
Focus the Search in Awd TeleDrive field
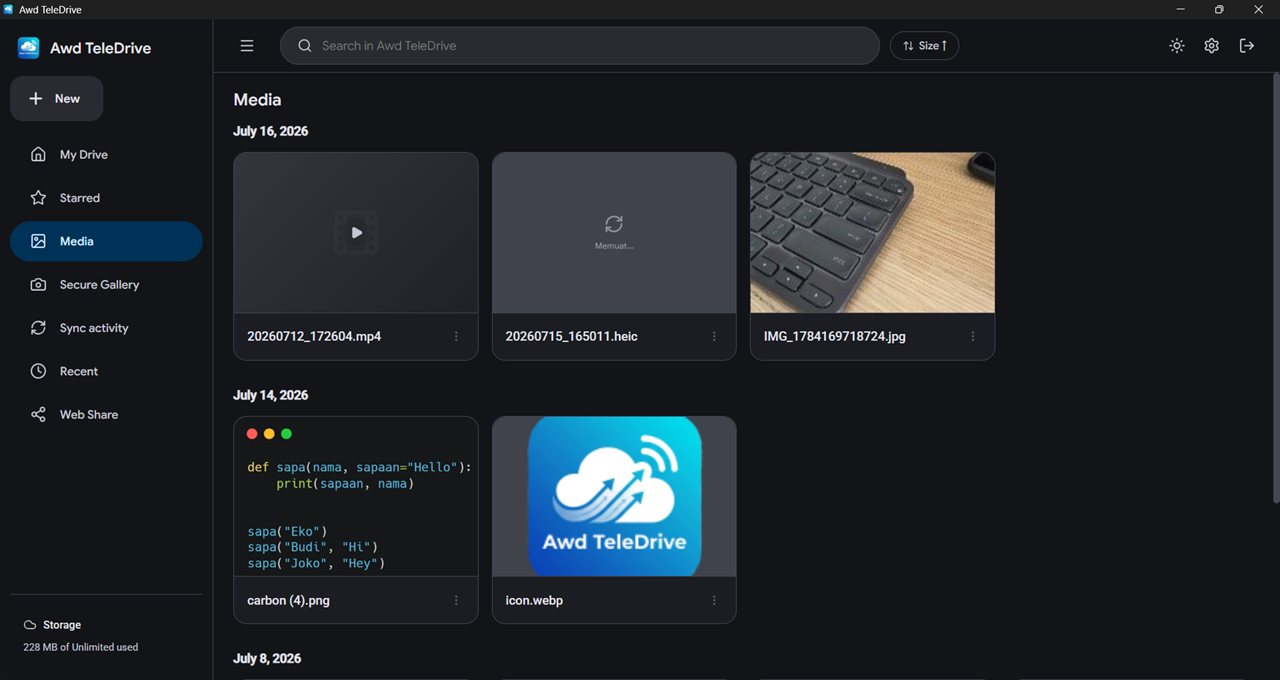[580, 46]
